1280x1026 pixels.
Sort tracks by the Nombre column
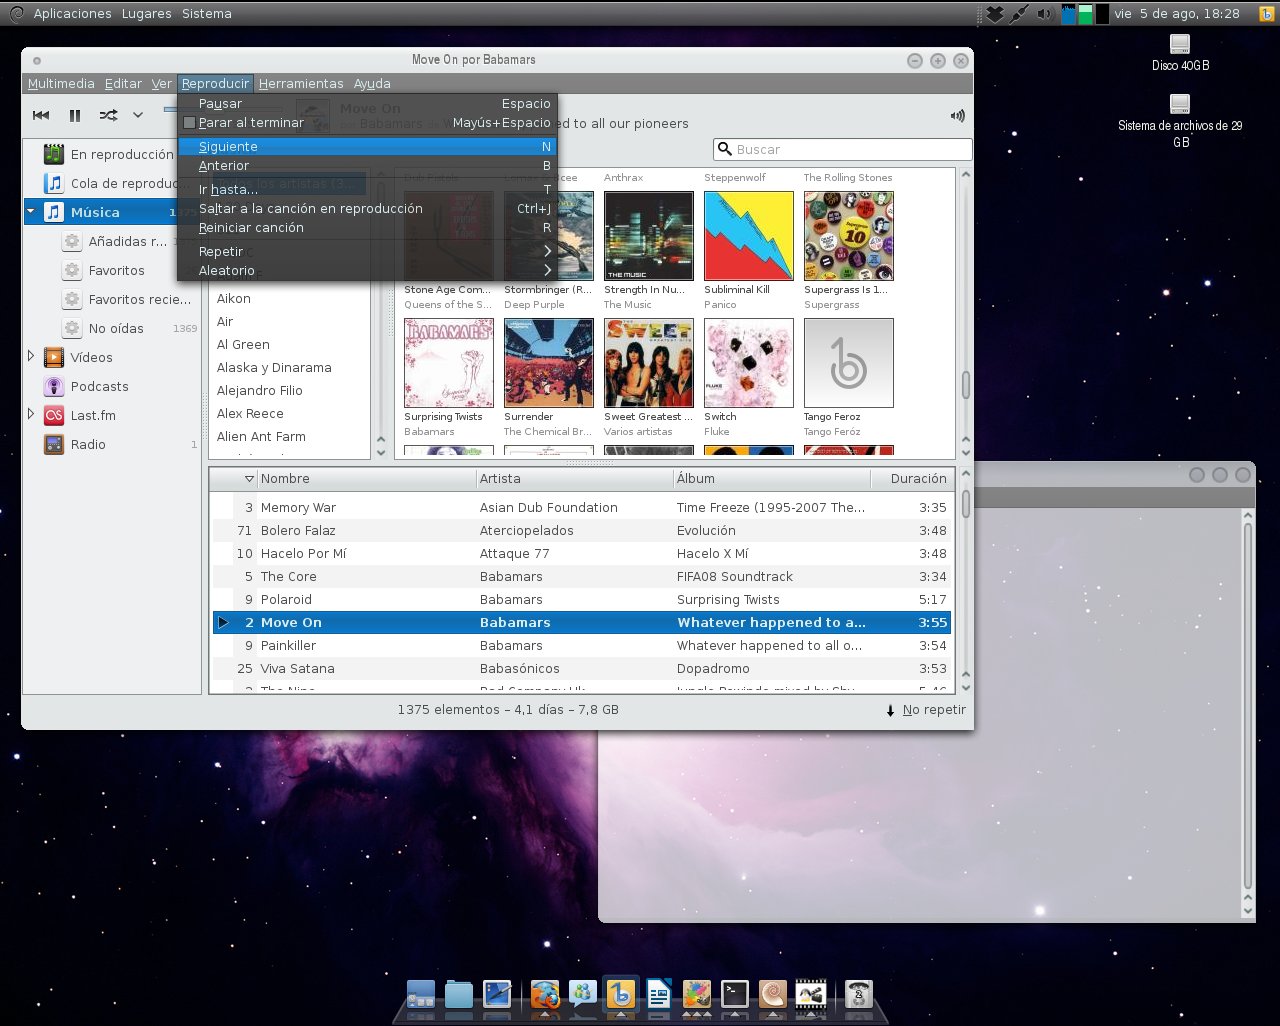(366, 479)
